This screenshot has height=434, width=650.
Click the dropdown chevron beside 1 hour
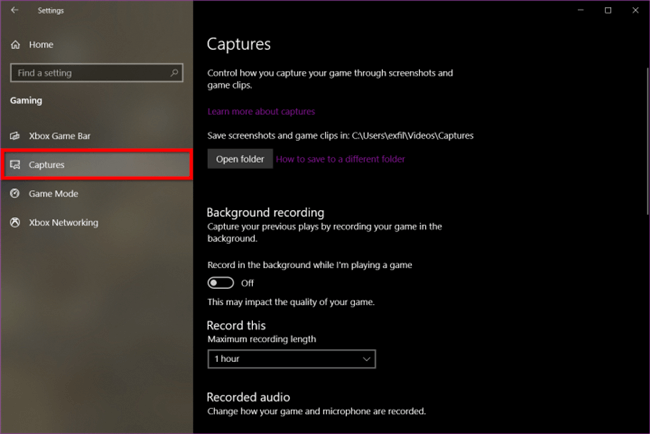tap(367, 358)
